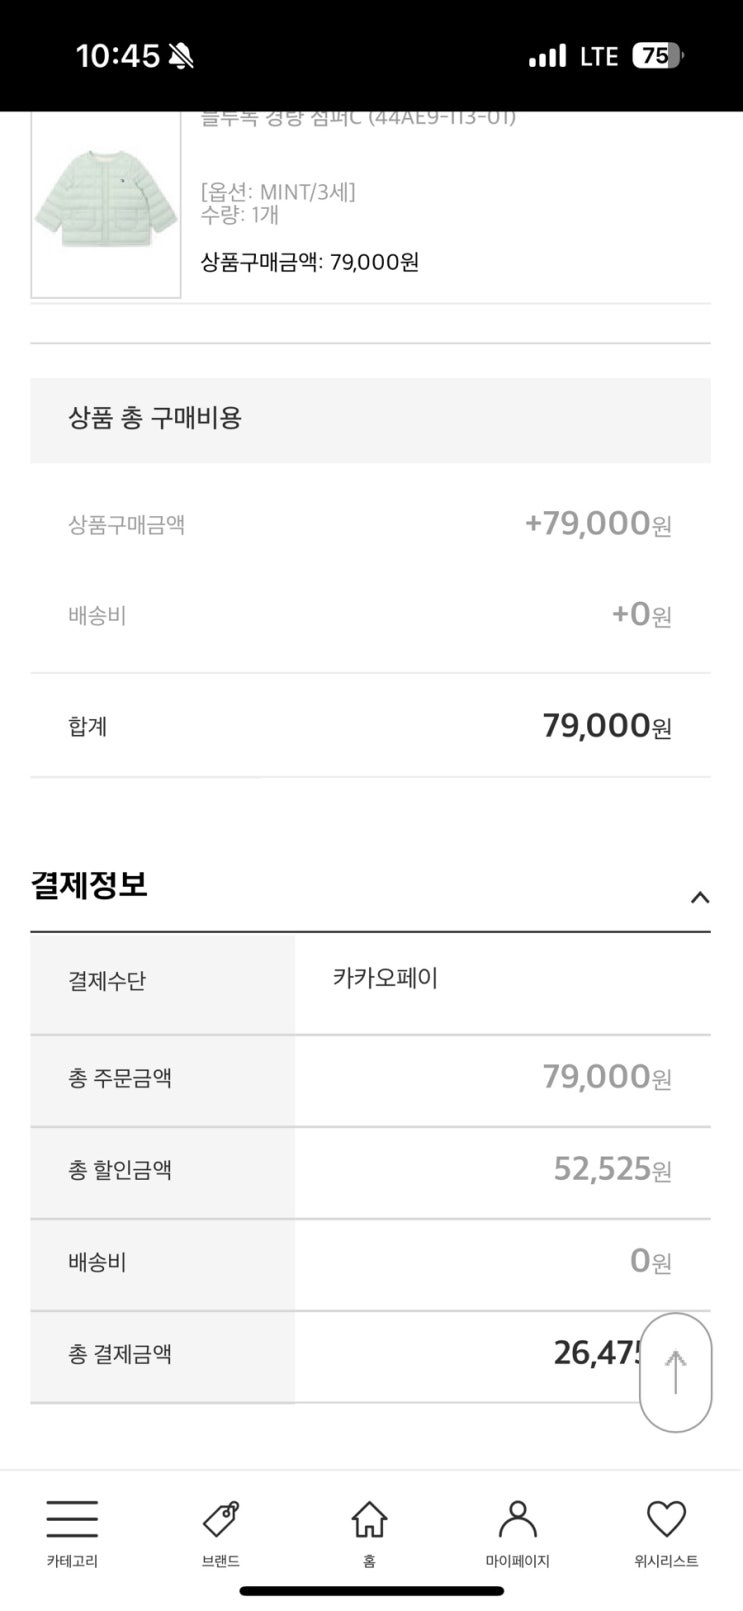The width and height of the screenshot is (743, 1611).
Task: Tap the 총 결제금액 row
Action: click(x=370, y=1355)
